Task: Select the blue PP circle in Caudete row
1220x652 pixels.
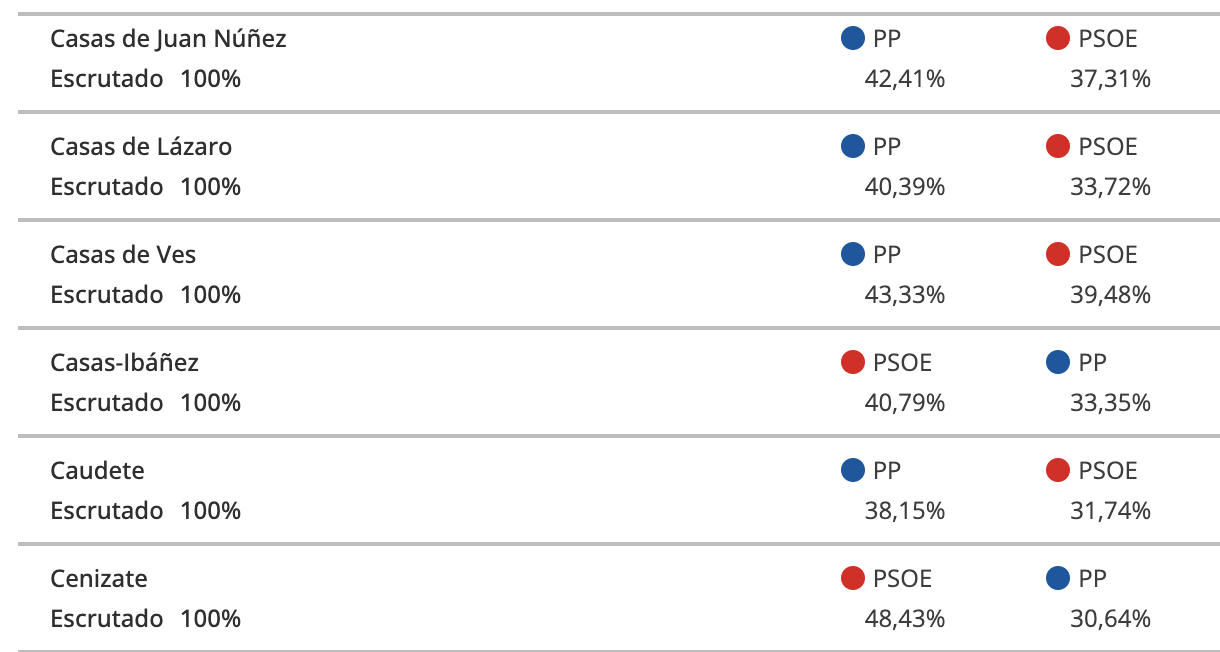Action: click(853, 471)
